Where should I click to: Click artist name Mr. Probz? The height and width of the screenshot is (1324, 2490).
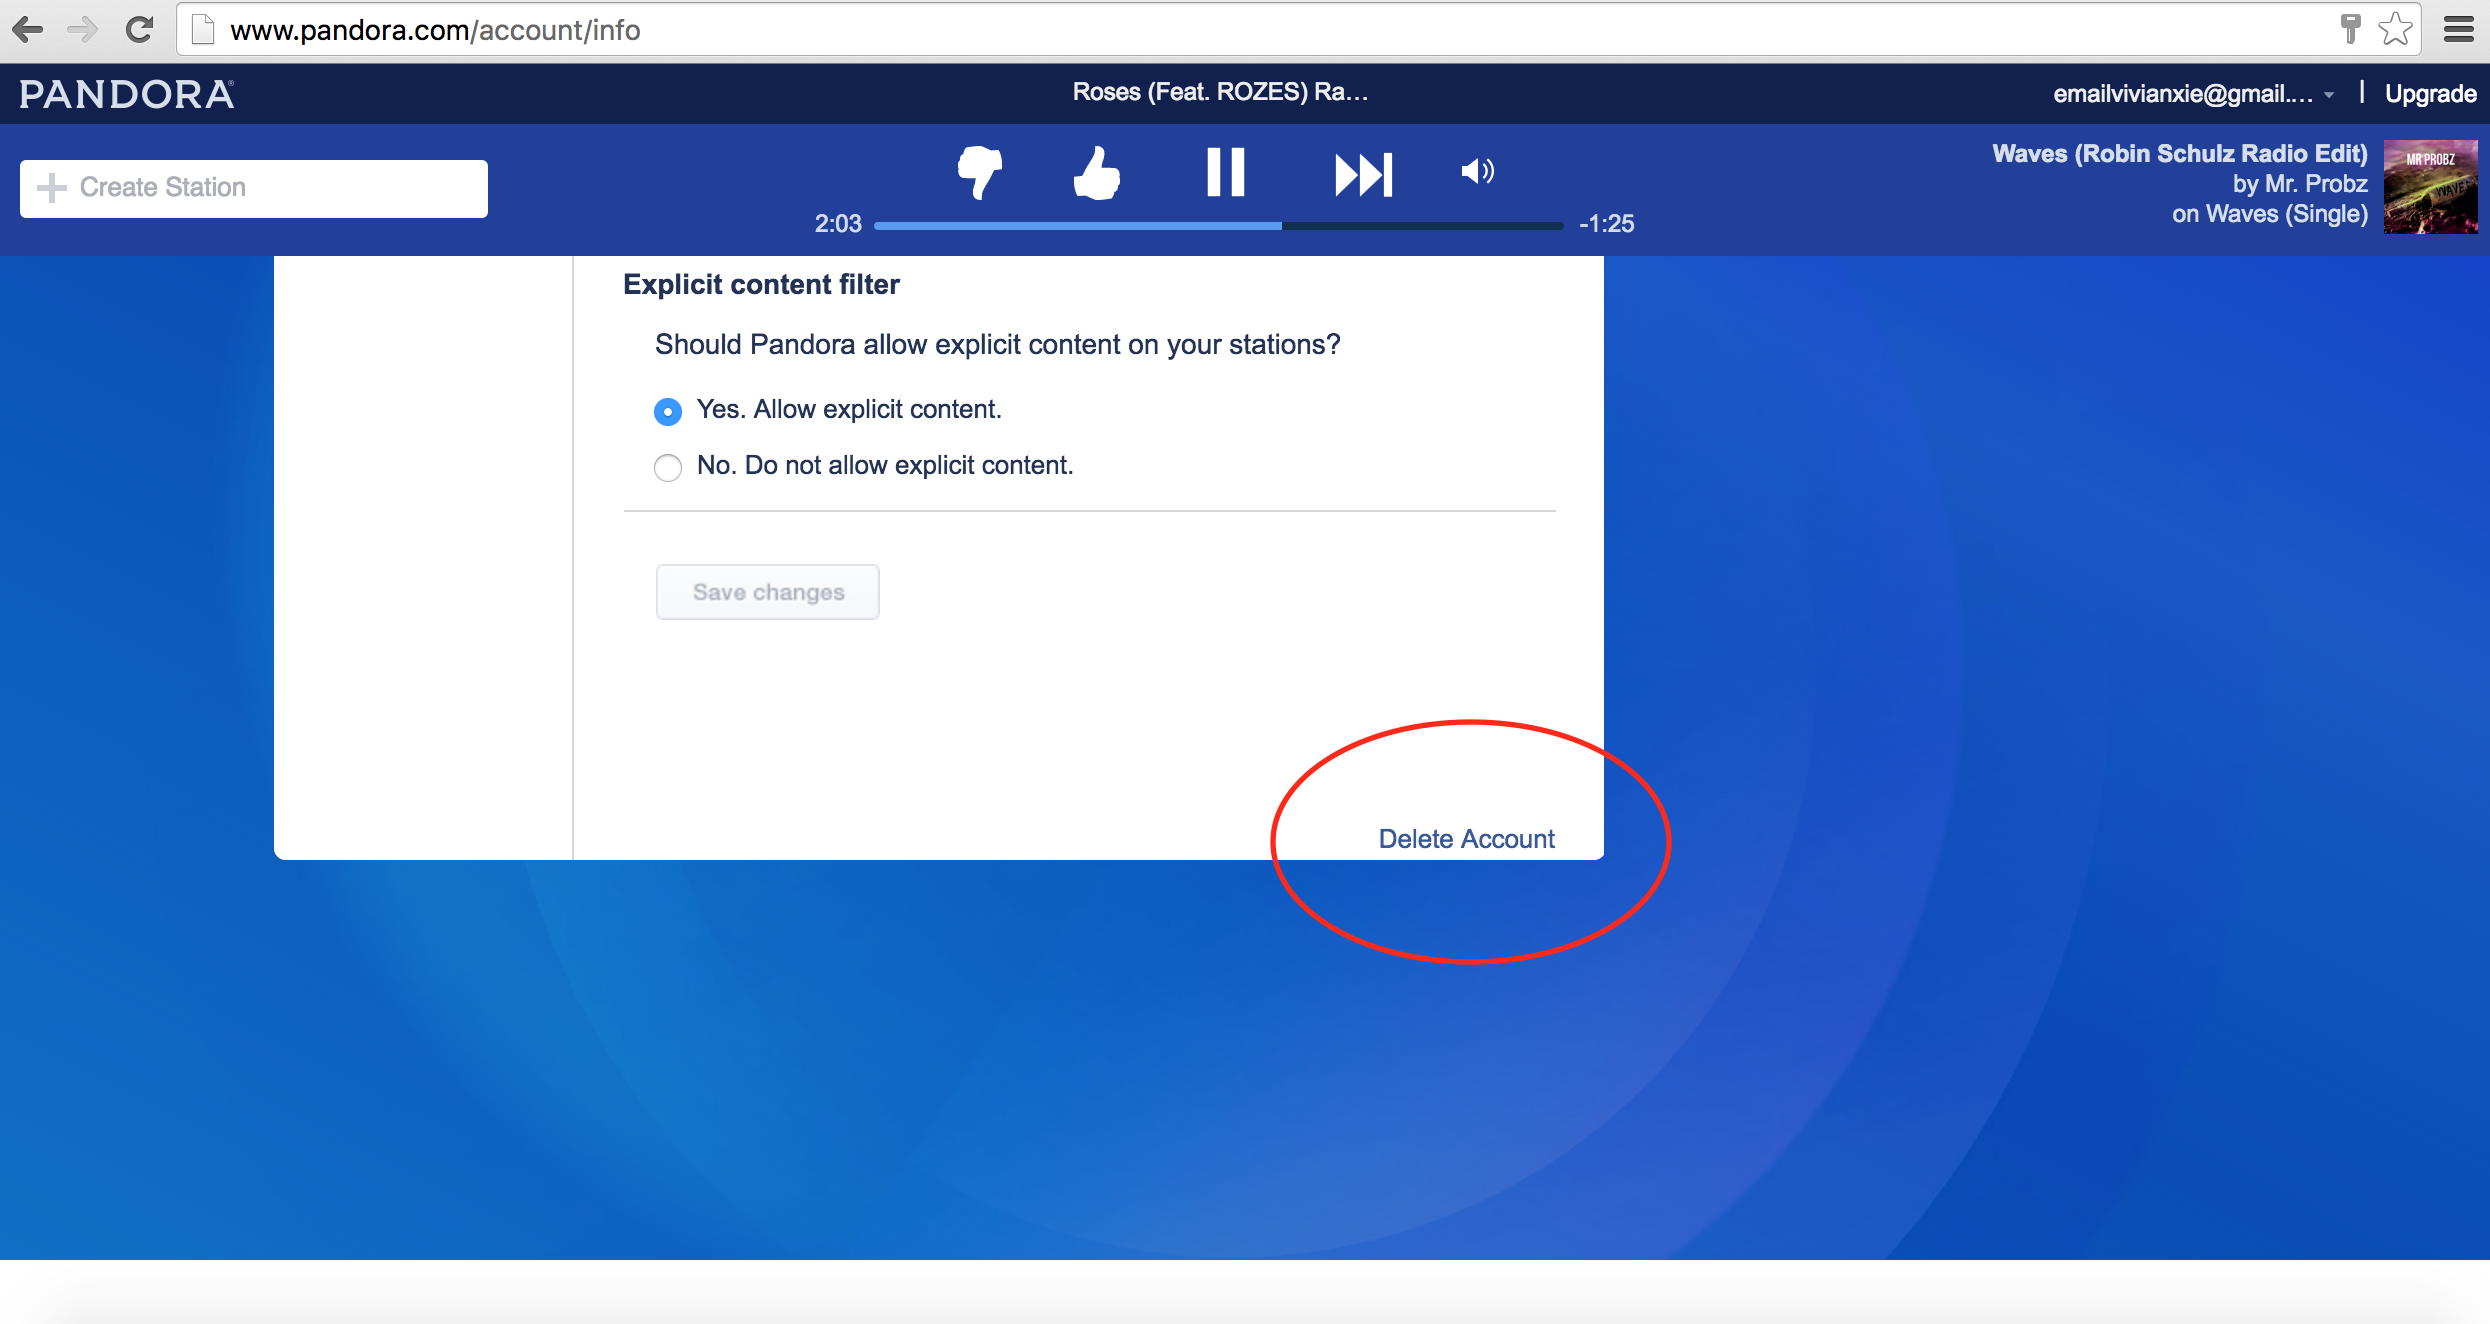pos(2316,184)
